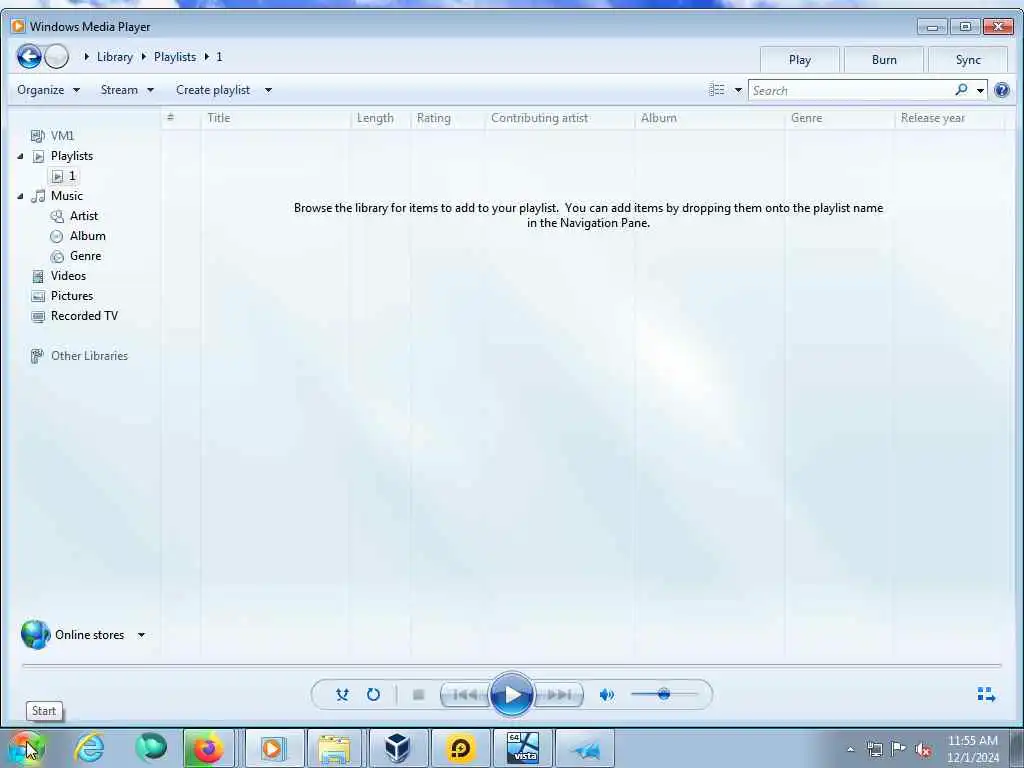Mute the player volume
Image resolution: width=1024 pixels, height=768 pixels.
607,694
